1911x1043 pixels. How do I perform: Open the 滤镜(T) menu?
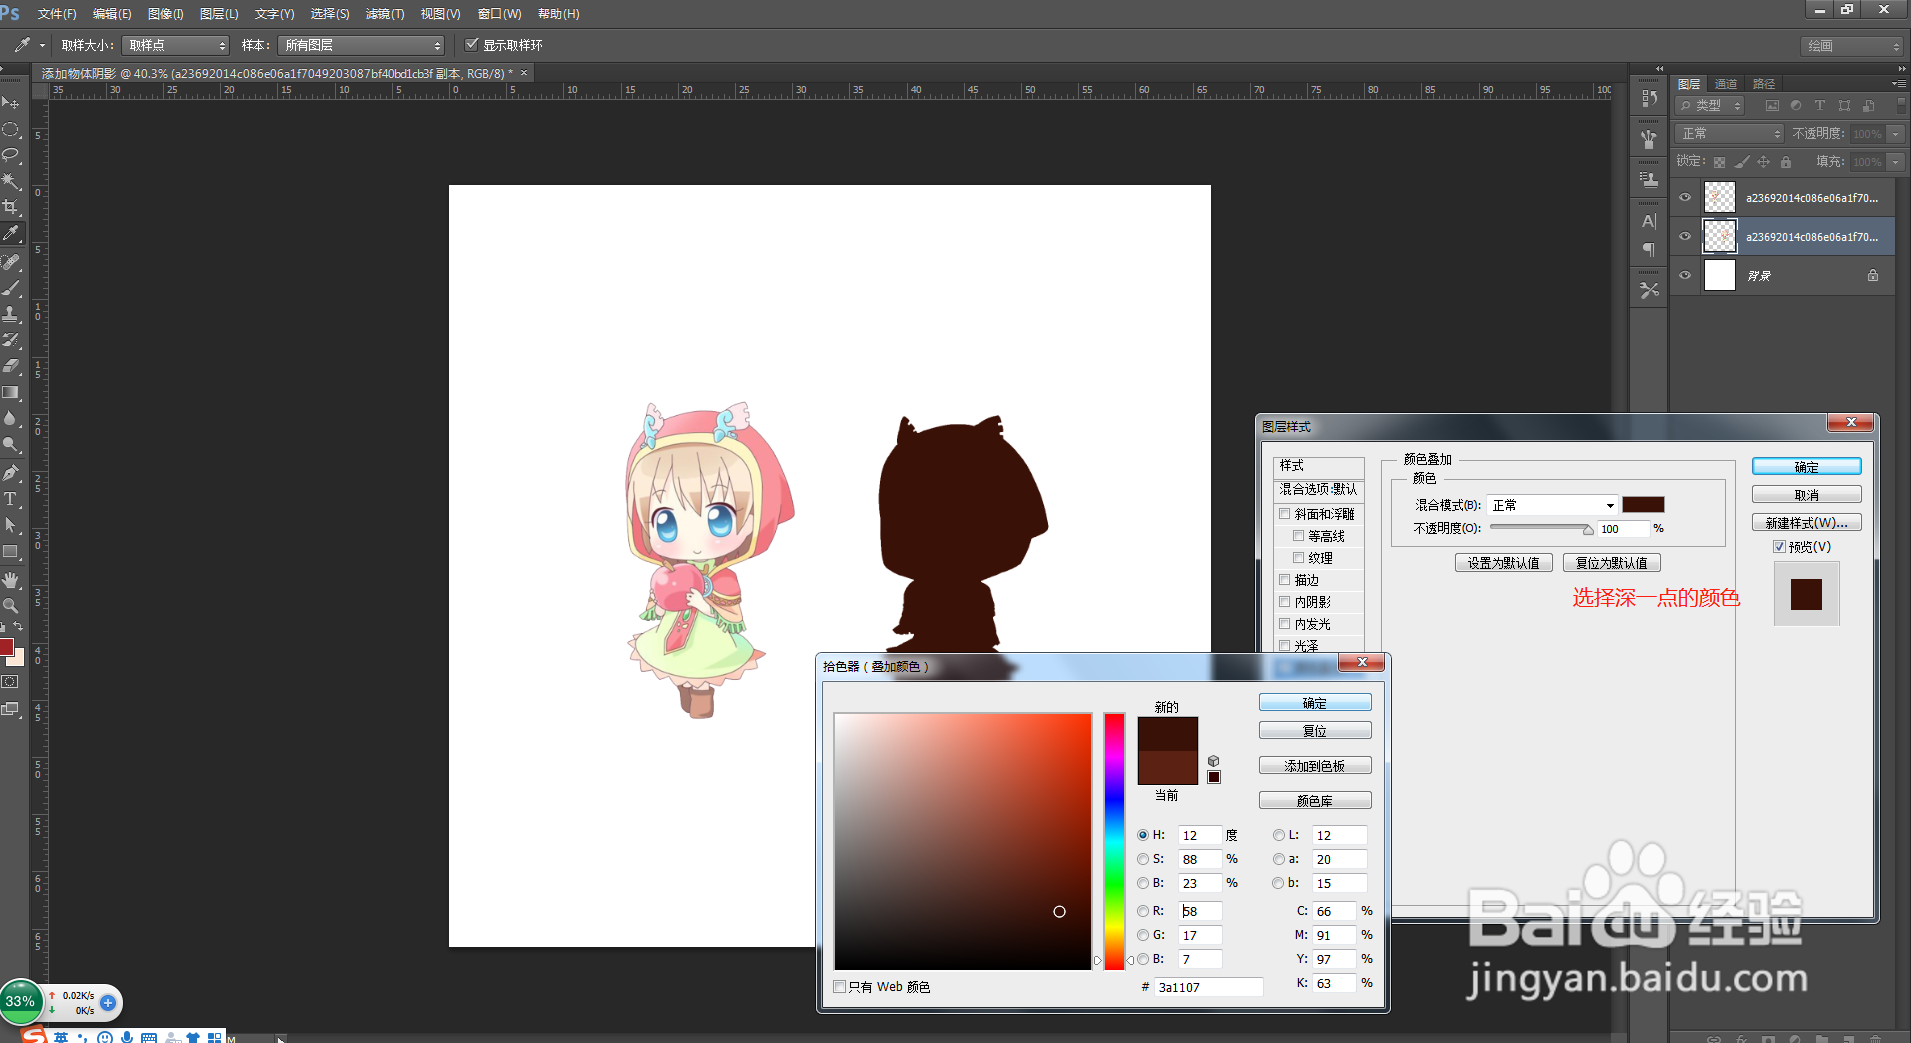[x=385, y=14]
